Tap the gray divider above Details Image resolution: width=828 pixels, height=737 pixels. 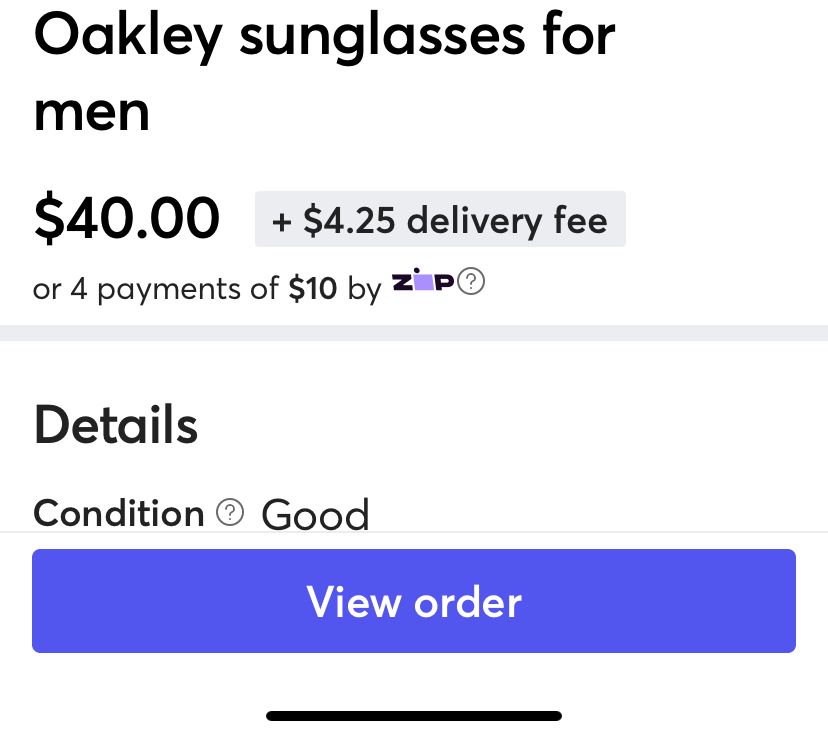point(414,333)
